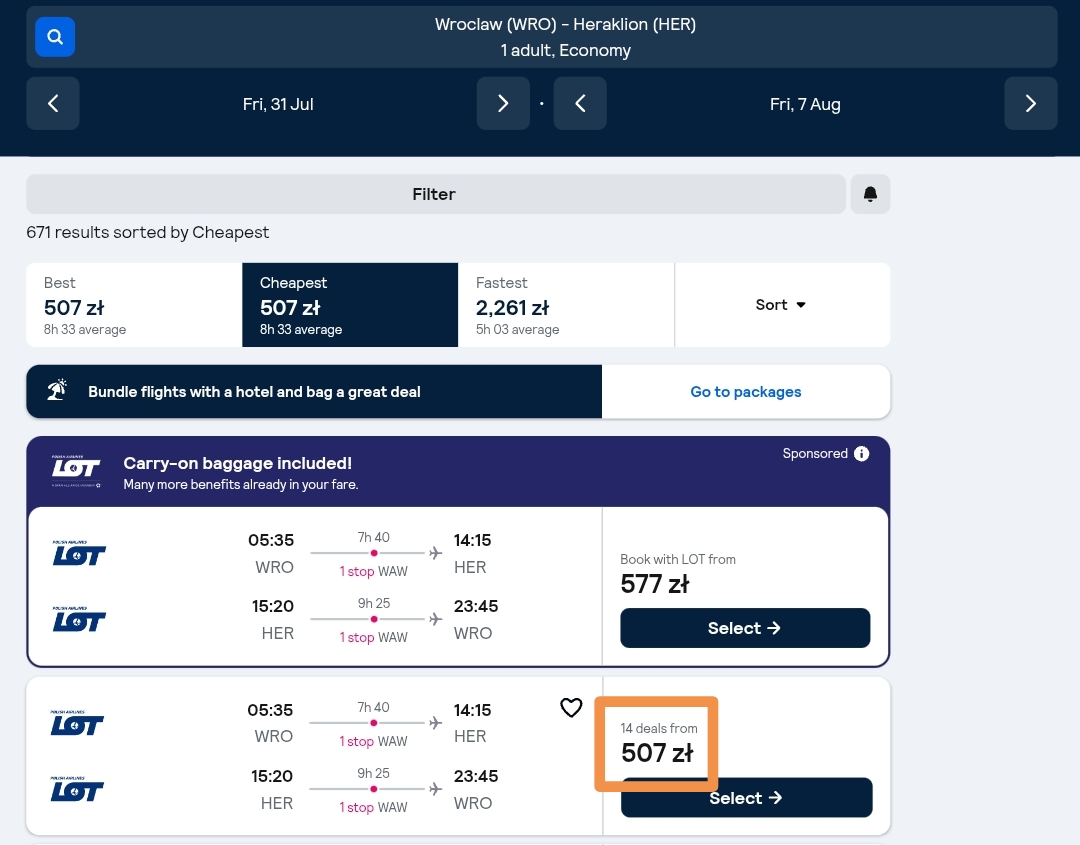Viewport: 1080px width, 845px height.
Task: Select the 577 zł LOT sponsored deal
Action: click(745, 628)
